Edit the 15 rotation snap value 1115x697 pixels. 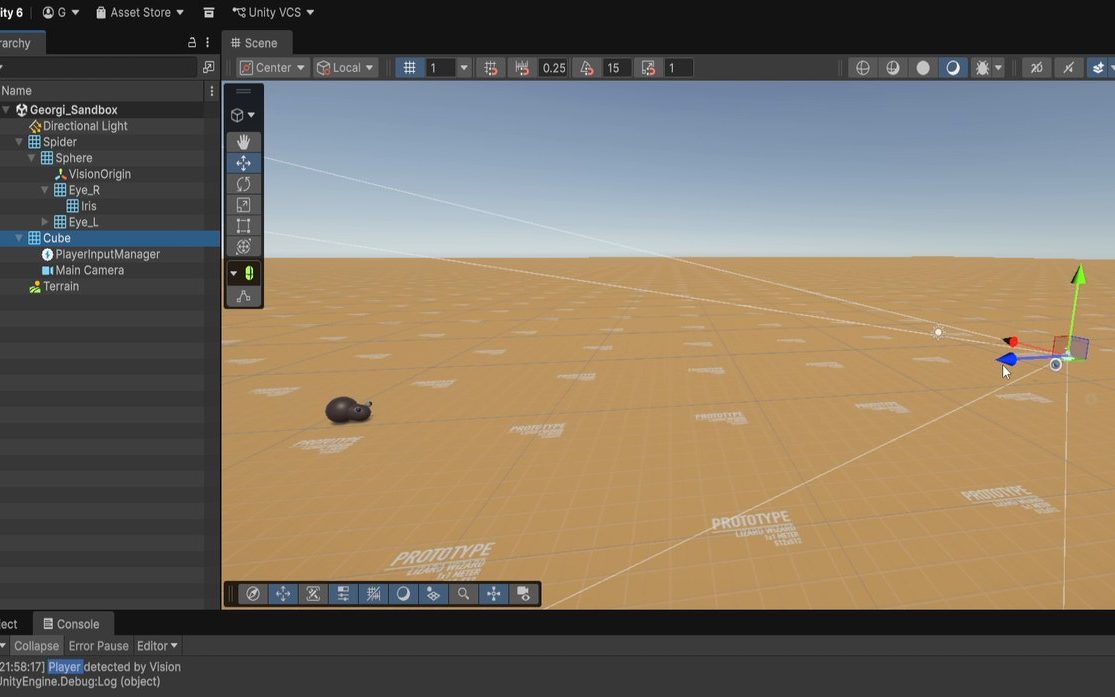tap(616, 68)
